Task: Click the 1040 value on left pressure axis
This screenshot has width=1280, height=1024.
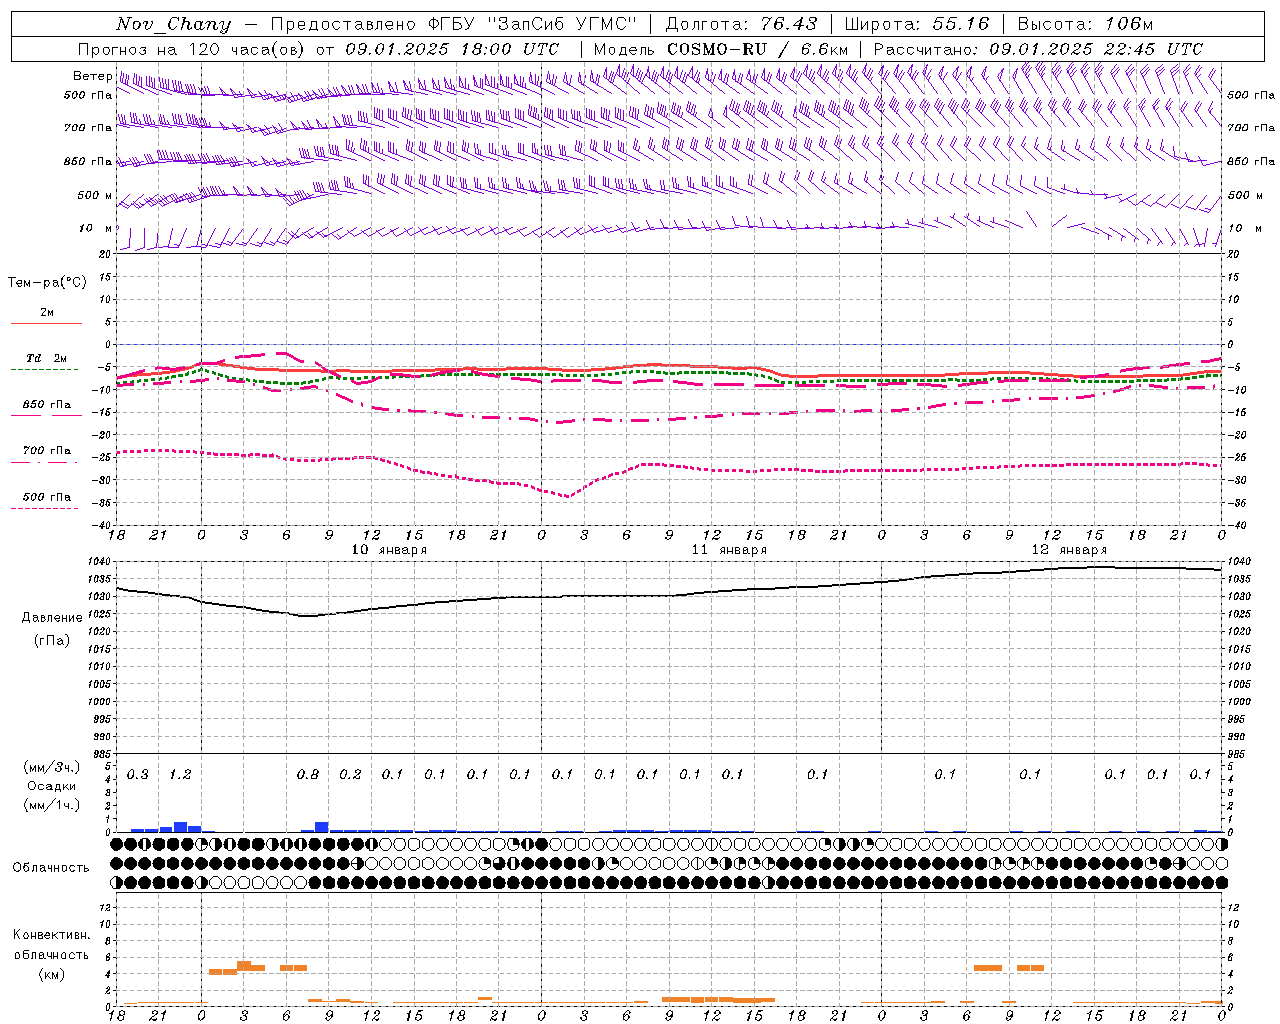Action: (x=100, y=562)
